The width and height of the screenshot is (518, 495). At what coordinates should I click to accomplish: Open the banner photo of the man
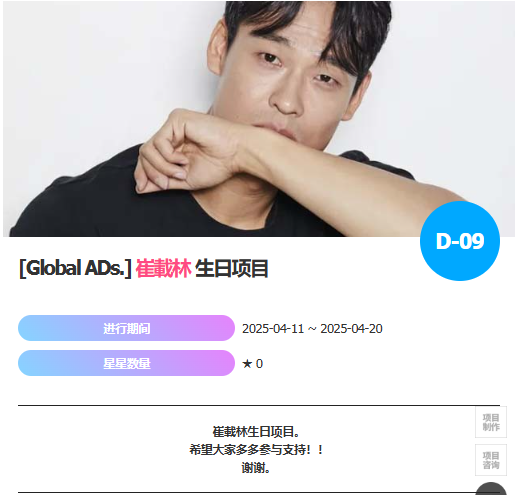point(259,119)
